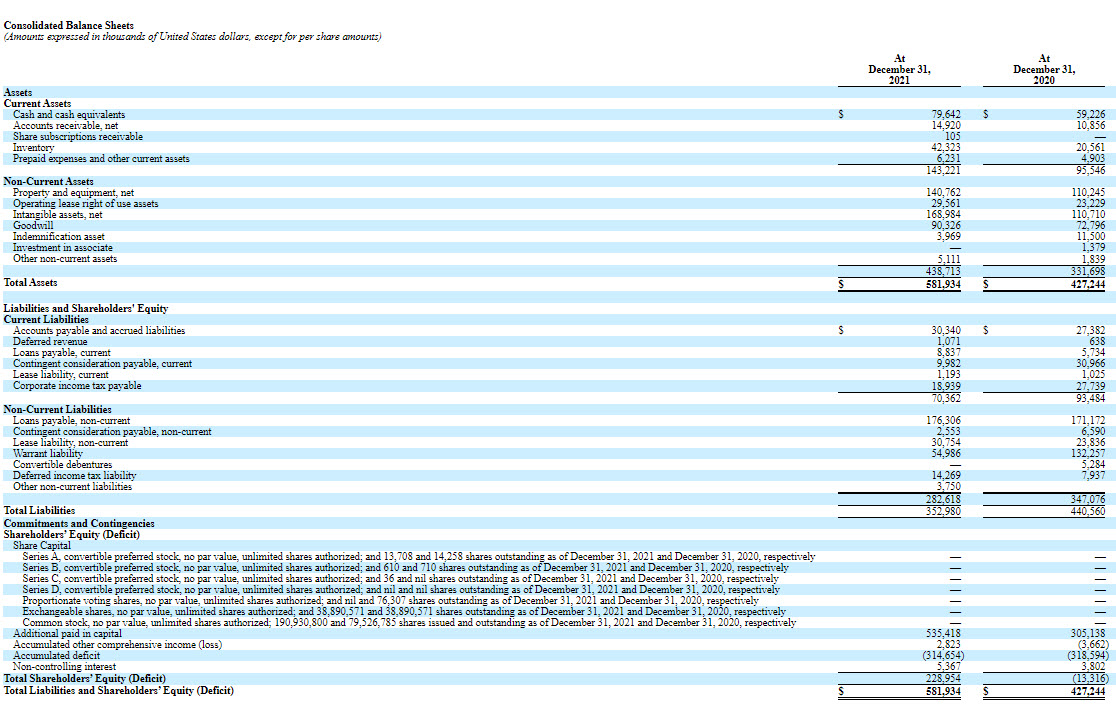
Task: Select the Warrant liability row label
Action: click(49, 454)
